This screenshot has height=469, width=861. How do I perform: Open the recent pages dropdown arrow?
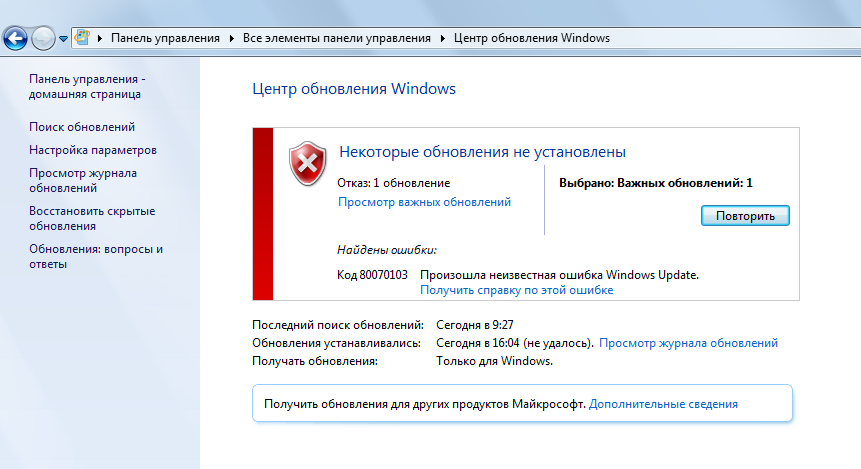pos(63,39)
